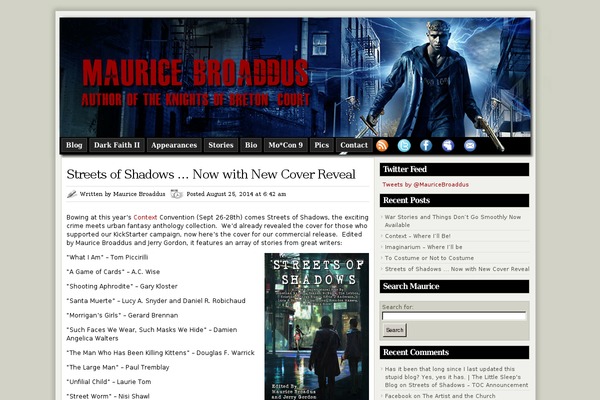Click the Written by Maurice Broaddus text
The height and width of the screenshot is (400, 600).
[122, 194]
